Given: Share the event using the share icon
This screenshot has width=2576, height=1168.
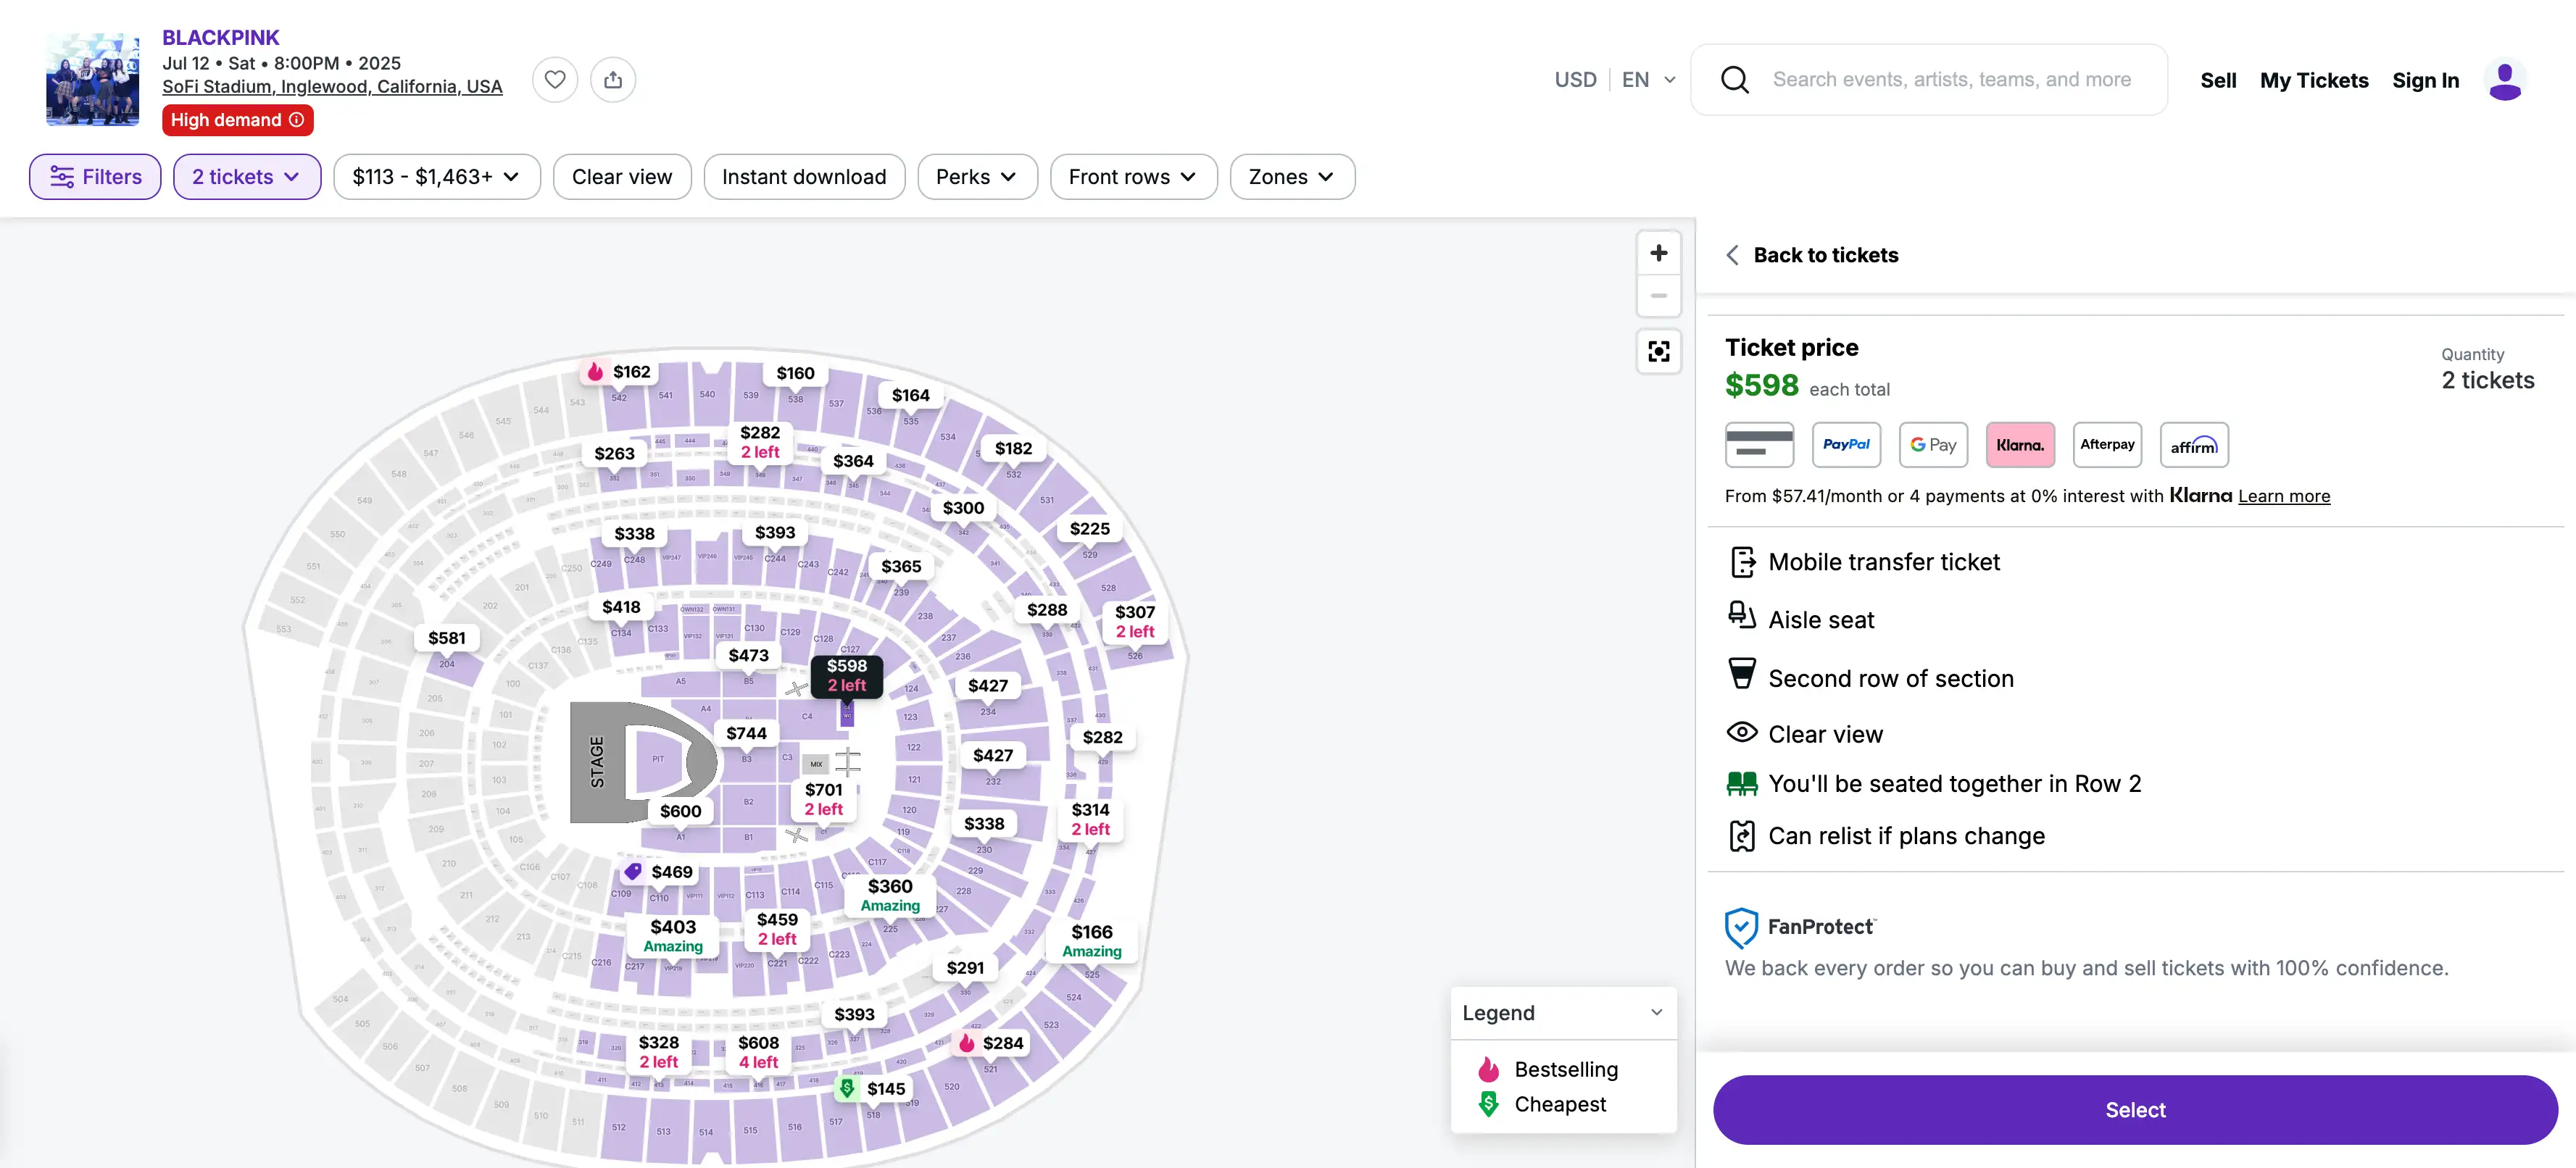Looking at the screenshot, I should [x=613, y=80].
